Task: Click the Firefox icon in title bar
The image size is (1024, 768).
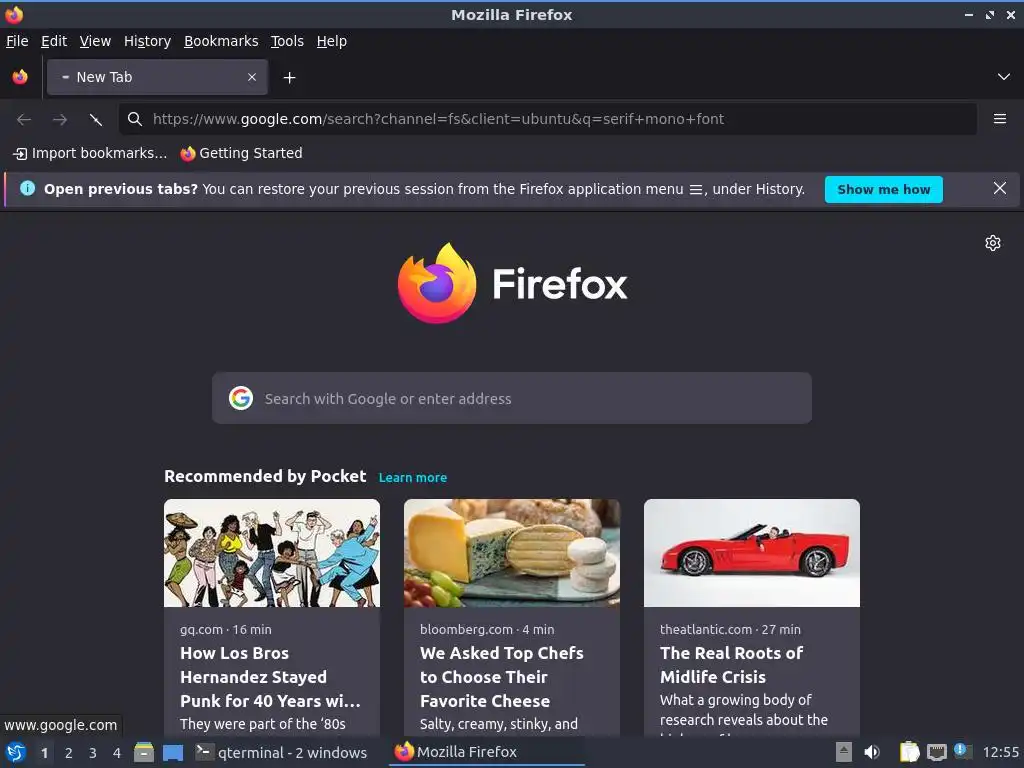Action: point(14,14)
